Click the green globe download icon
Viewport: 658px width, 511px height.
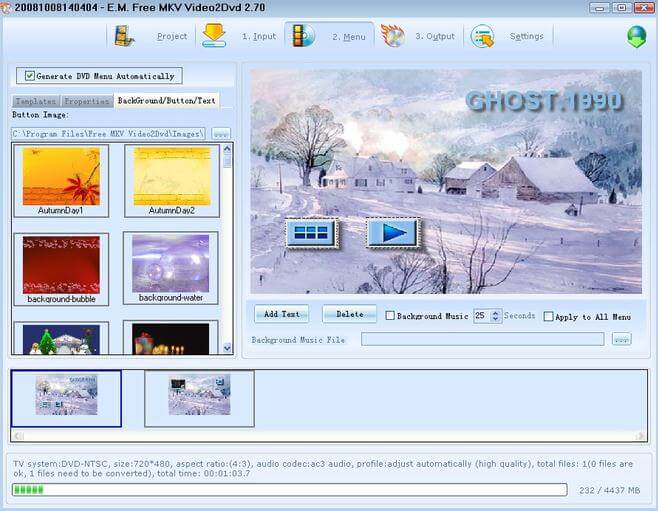click(636, 37)
